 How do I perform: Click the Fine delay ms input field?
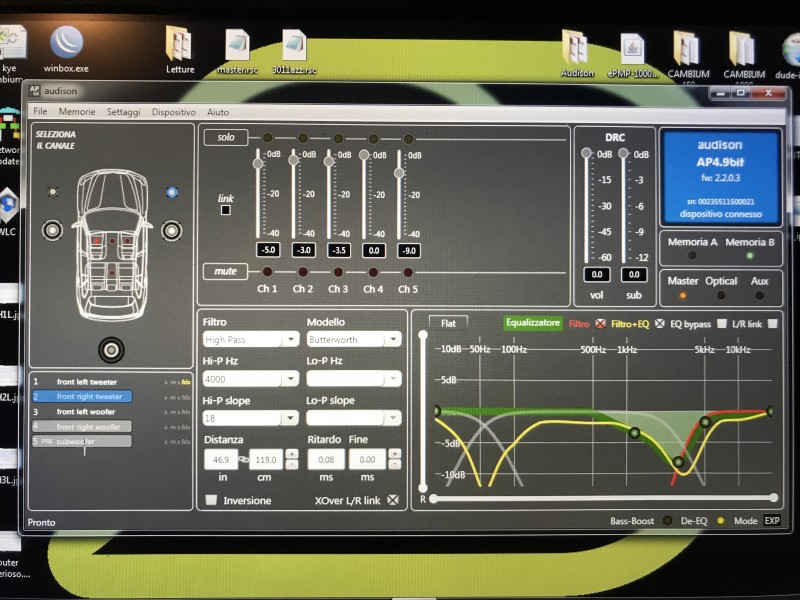[x=367, y=459]
